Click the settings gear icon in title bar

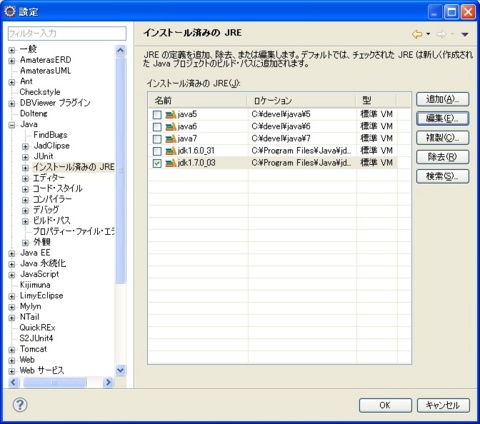click(x=10, y=11)
